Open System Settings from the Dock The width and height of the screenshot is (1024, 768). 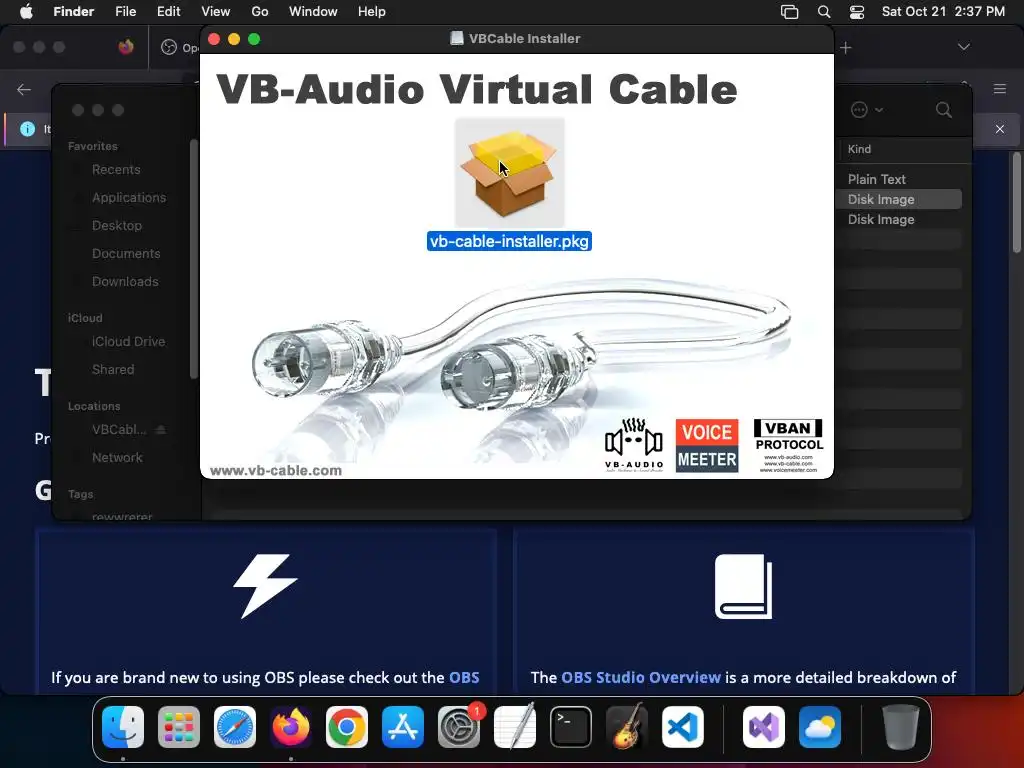tap(459, 727)
